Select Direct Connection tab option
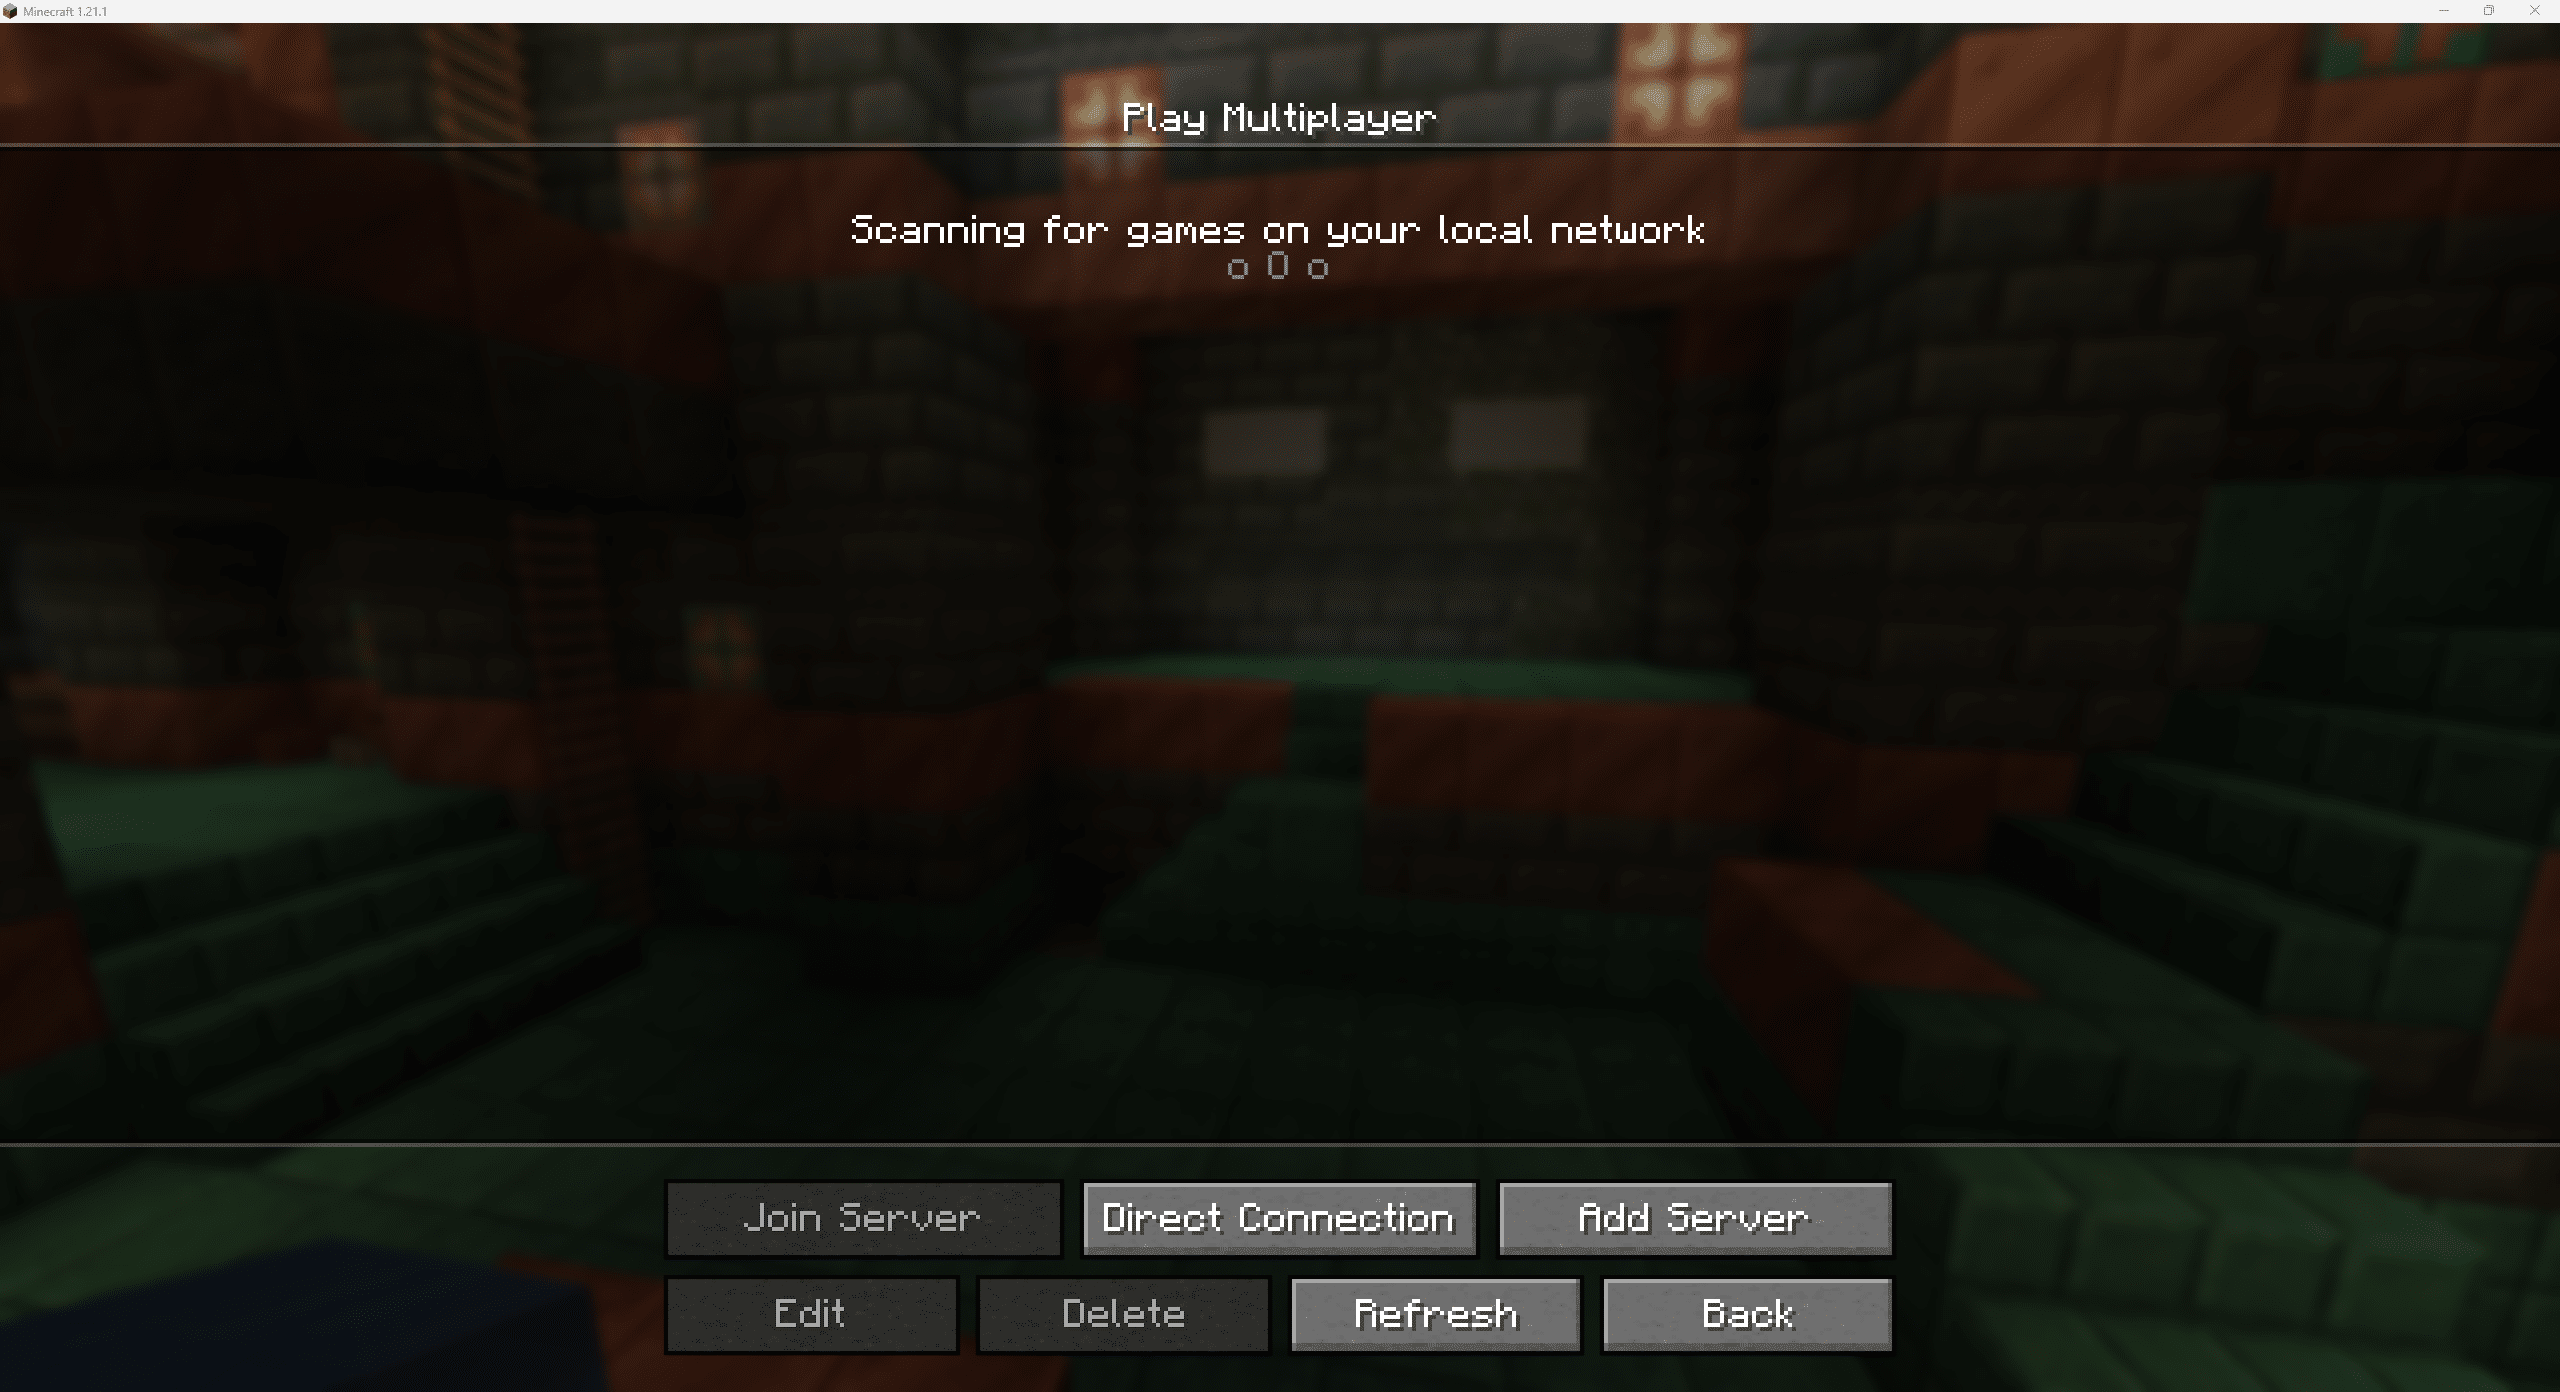 pos(1280,1217)
